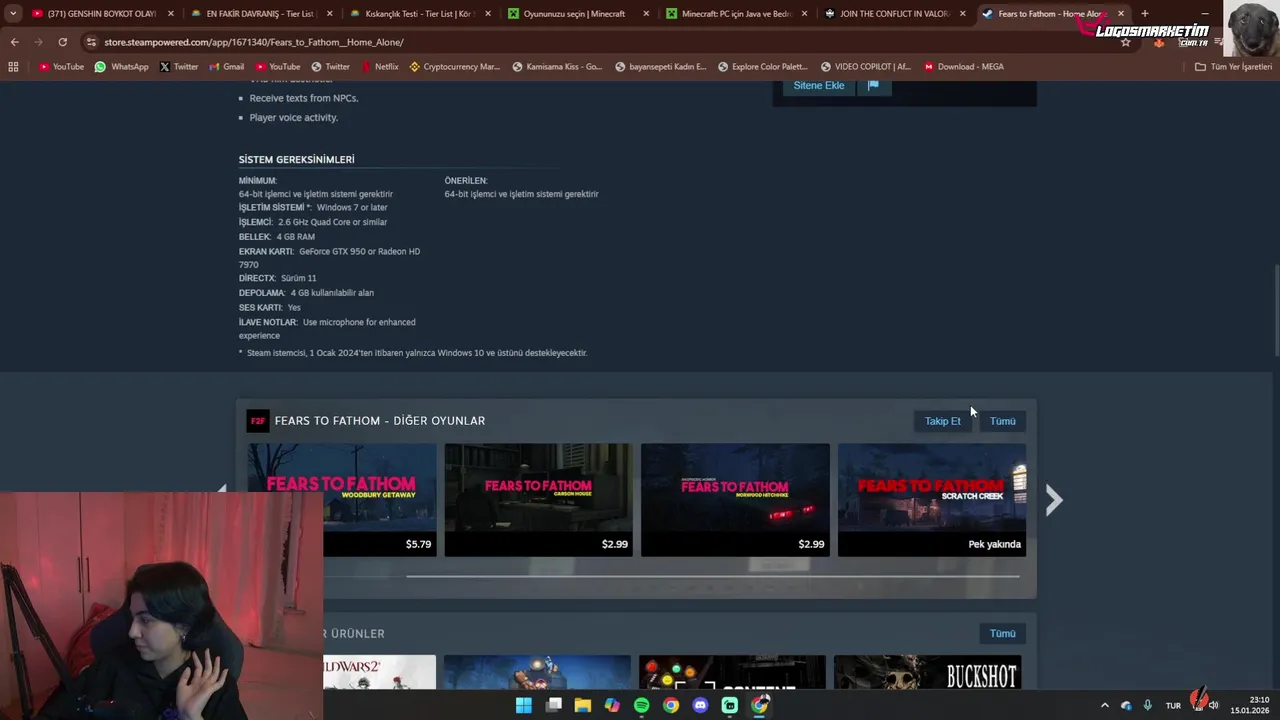Click the microphone icon in system tray

(1147, 705)
